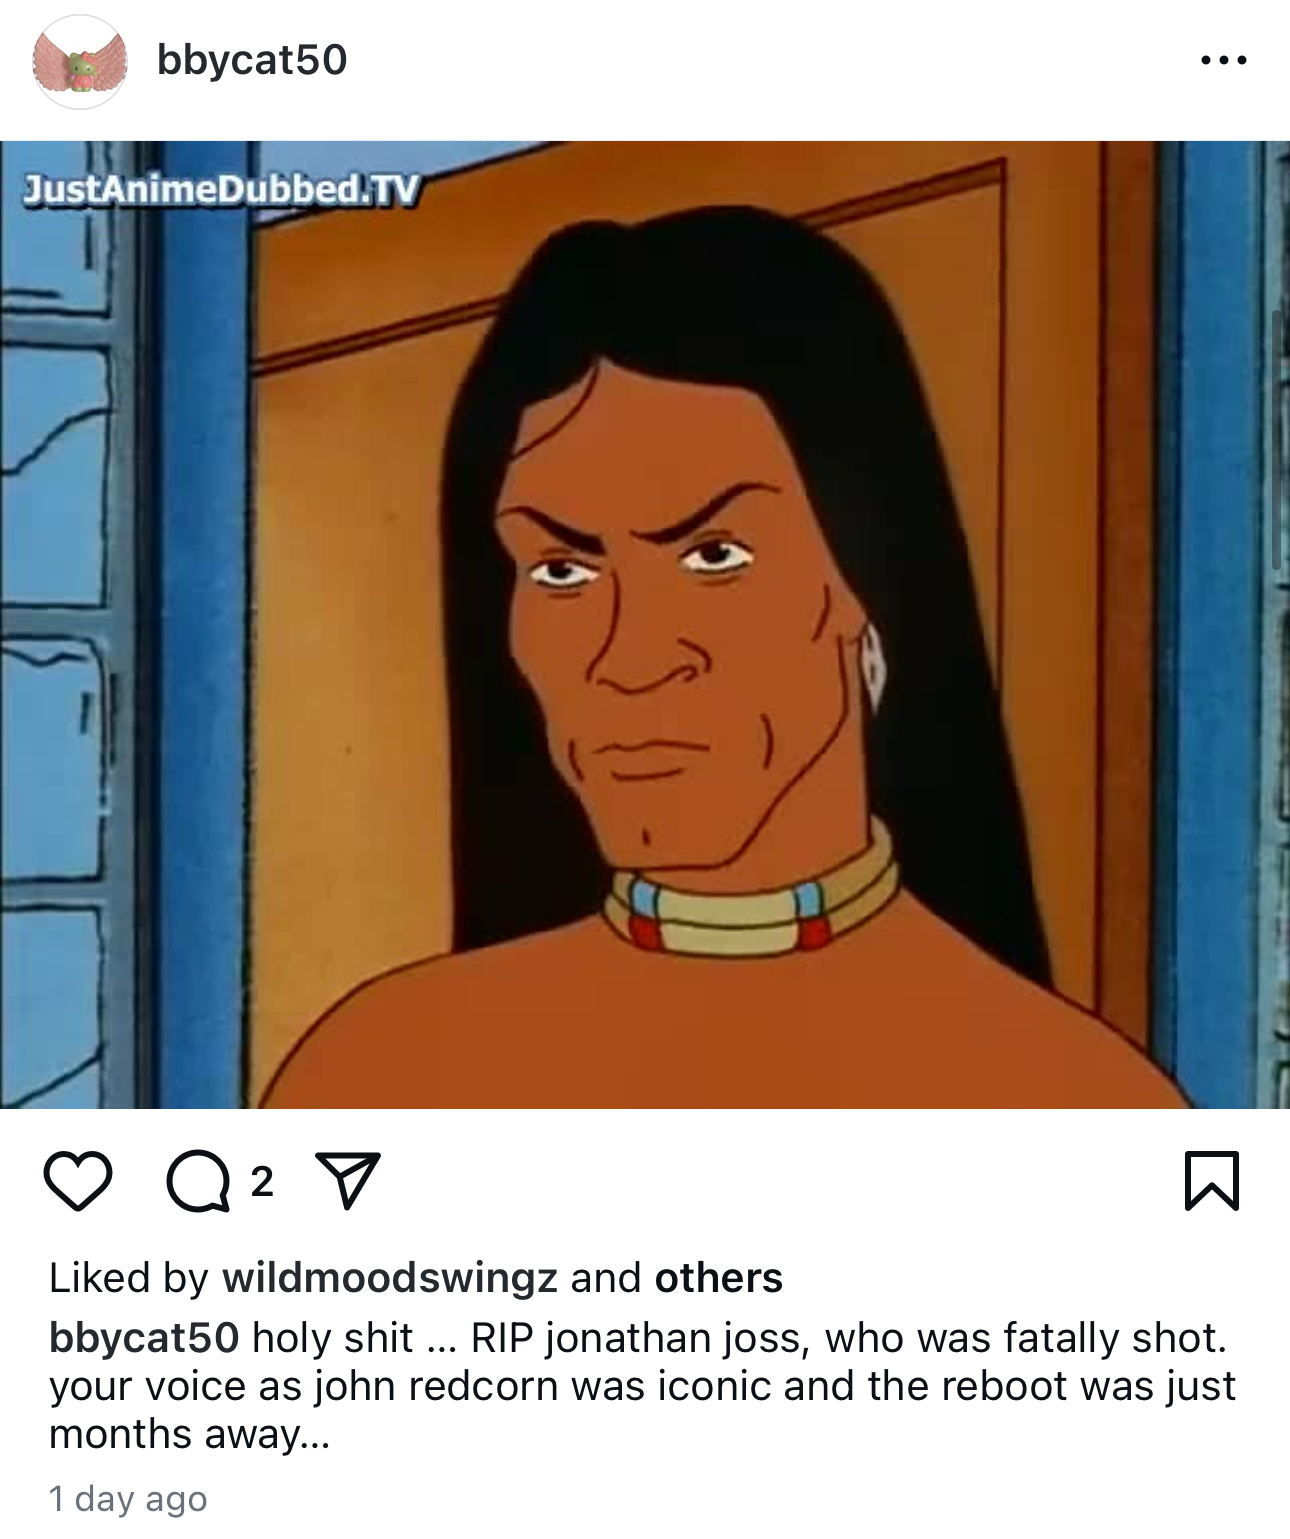Visit bbycat50's profile from the post header
1290x1539 pixels.
point(252,60)
